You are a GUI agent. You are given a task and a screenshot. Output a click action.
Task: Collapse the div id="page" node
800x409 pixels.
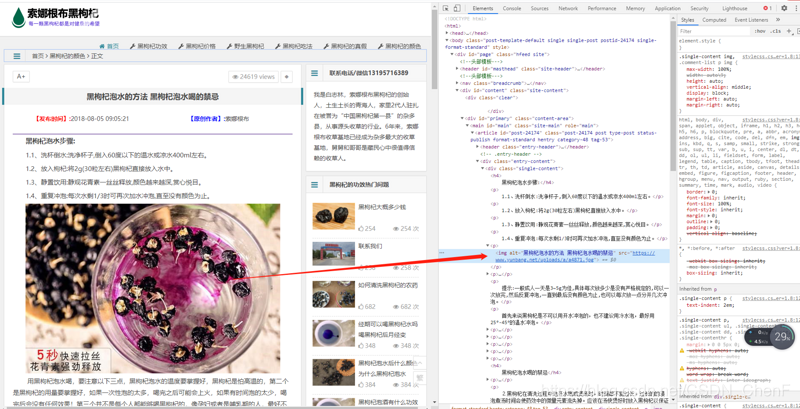click(x=452, y=54)
